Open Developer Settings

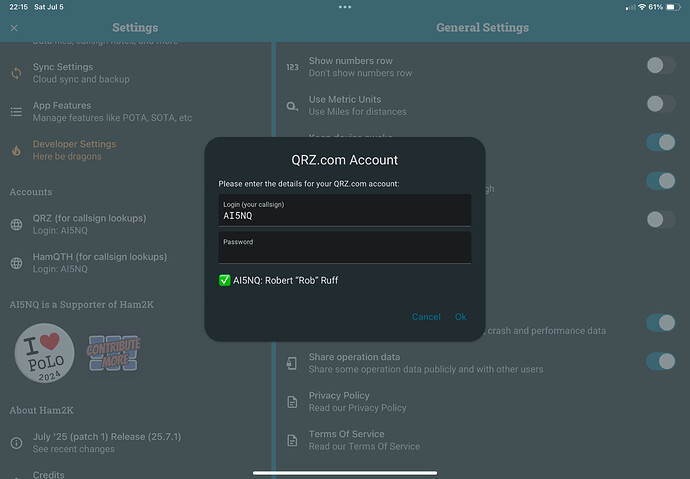click(136, 150)
